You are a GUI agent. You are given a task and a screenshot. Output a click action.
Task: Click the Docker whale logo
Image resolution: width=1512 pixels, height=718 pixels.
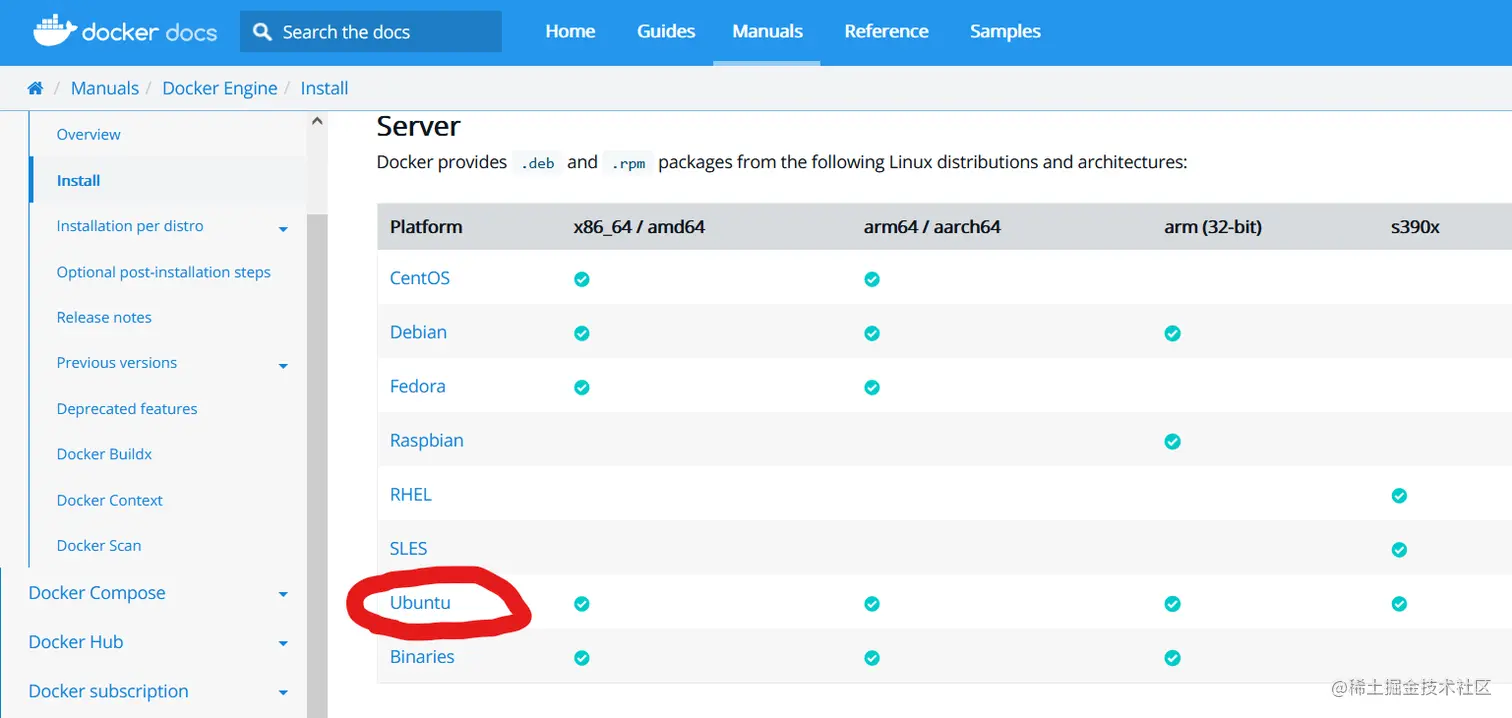pos(56,31)
